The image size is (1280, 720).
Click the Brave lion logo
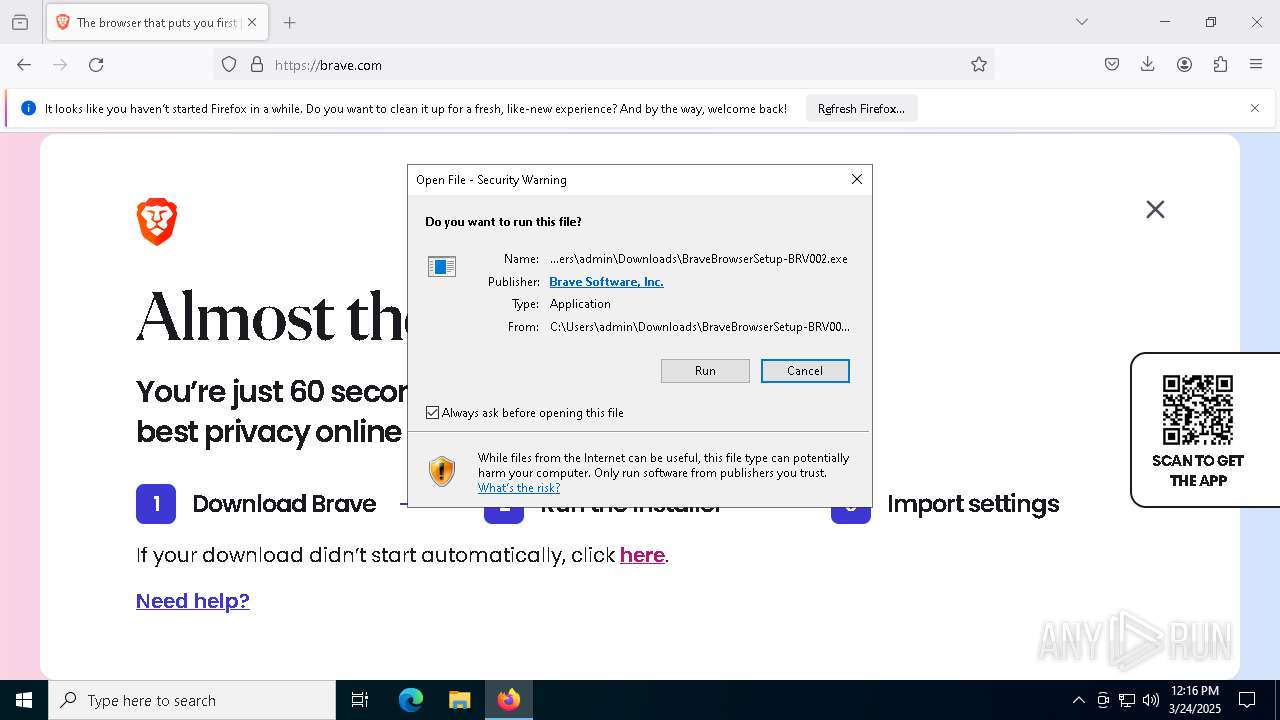(x=157, y=222)
